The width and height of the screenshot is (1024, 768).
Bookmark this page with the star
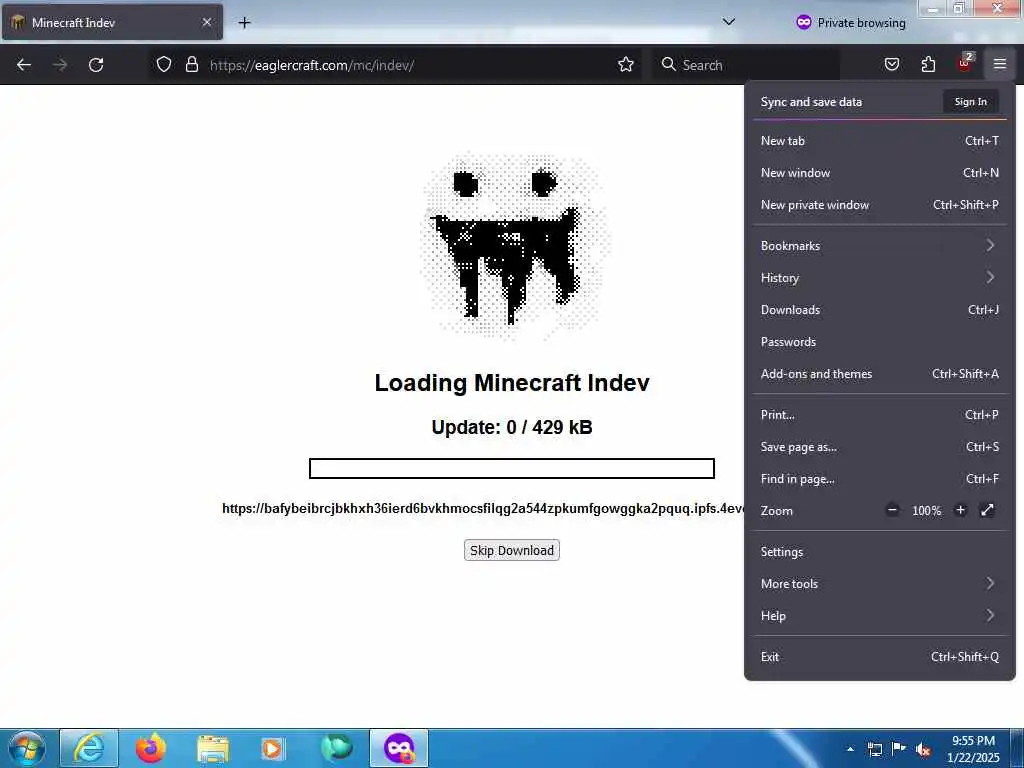(626, 64)
